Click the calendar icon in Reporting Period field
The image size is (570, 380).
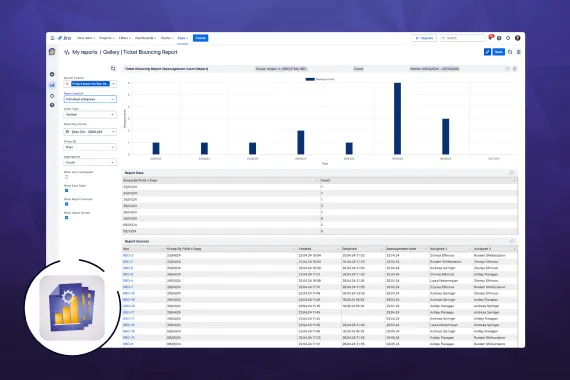tap(67, 132)
